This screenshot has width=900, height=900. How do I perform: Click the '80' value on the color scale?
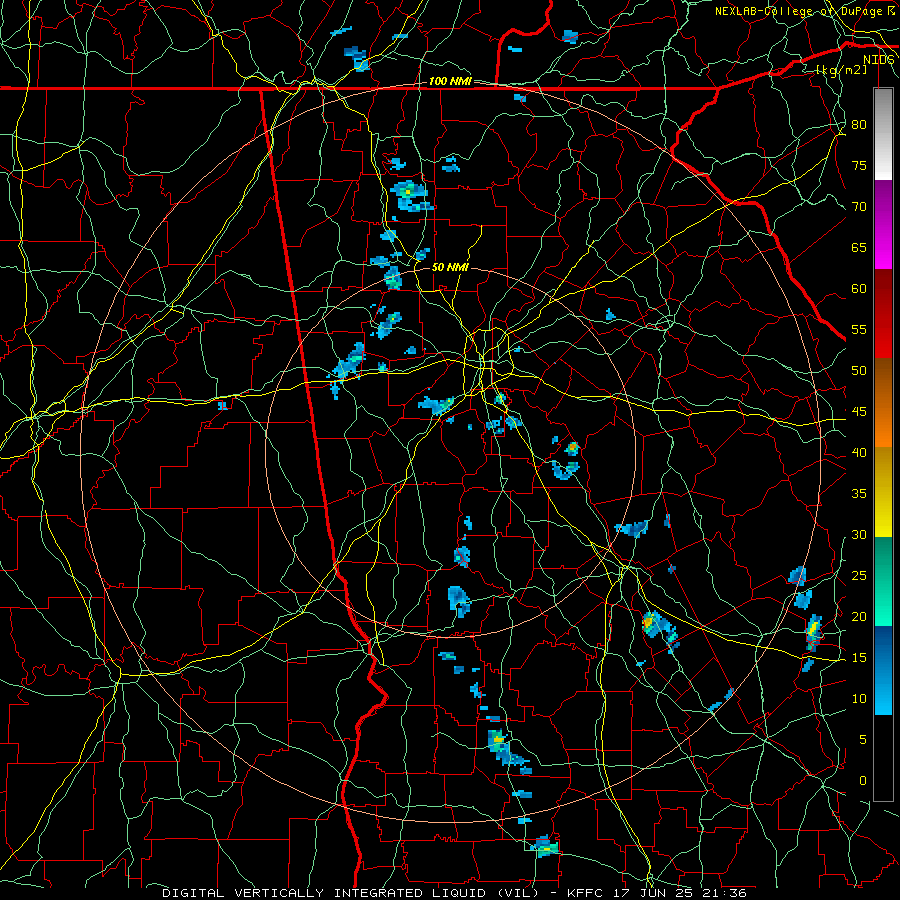[859, 125]
